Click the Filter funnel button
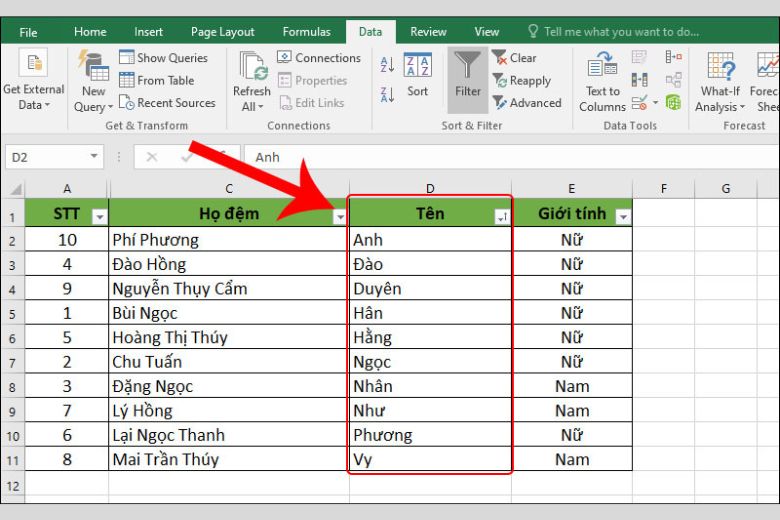 pos(468,80)
